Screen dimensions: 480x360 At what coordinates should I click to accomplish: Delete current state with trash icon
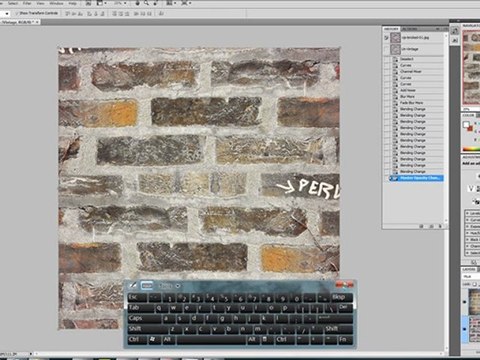click(440, 226)
